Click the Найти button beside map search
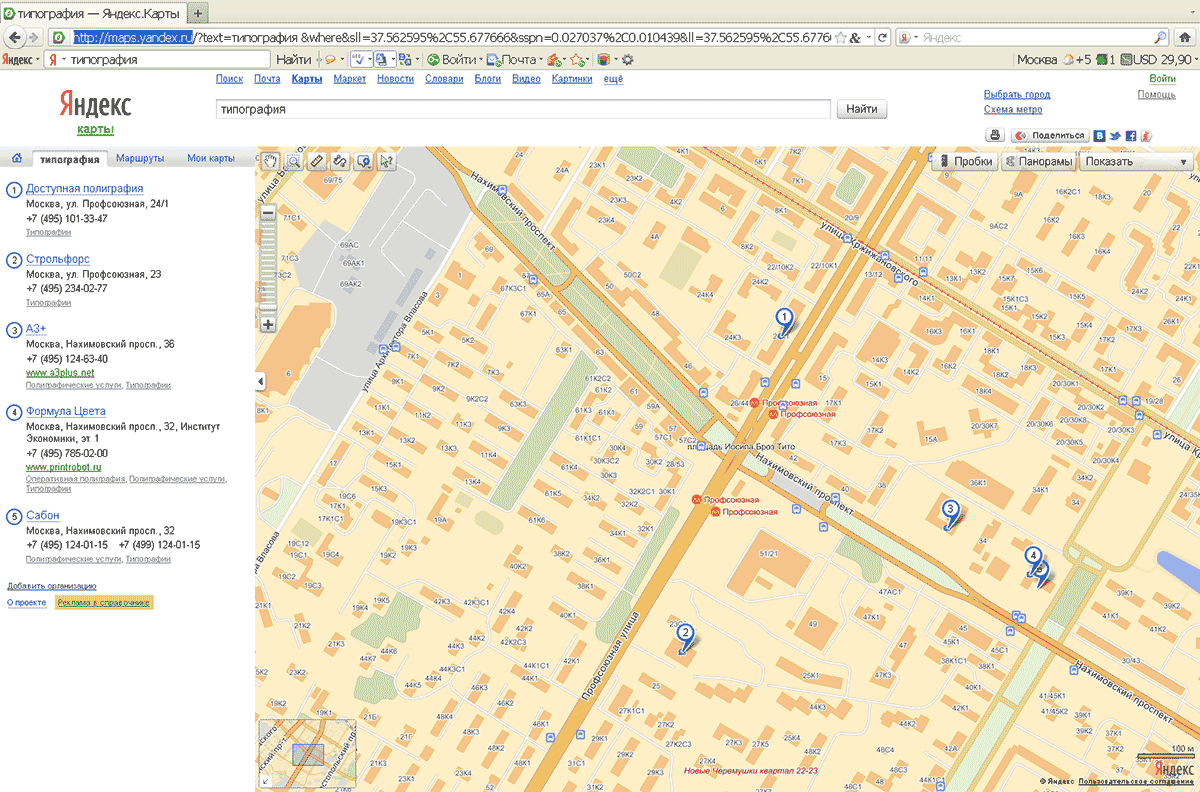Screen dimensions: 1200x792 [861, 109]
